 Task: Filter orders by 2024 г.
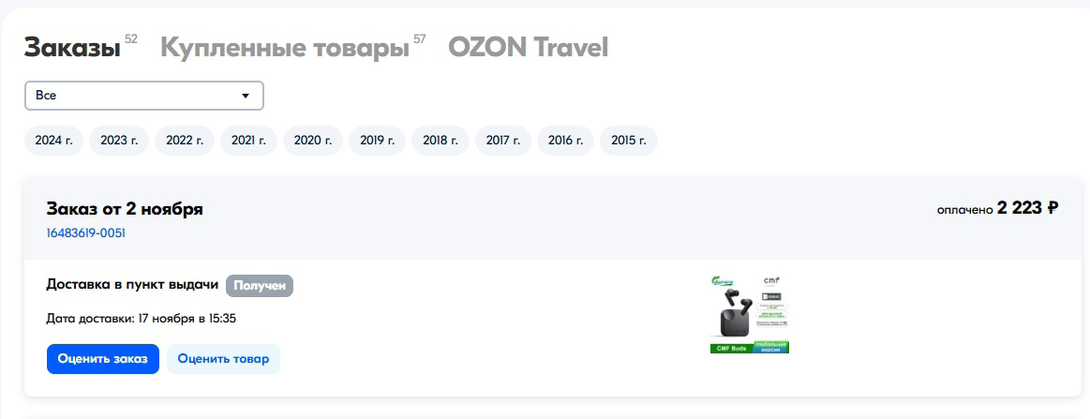pos(54,141)
